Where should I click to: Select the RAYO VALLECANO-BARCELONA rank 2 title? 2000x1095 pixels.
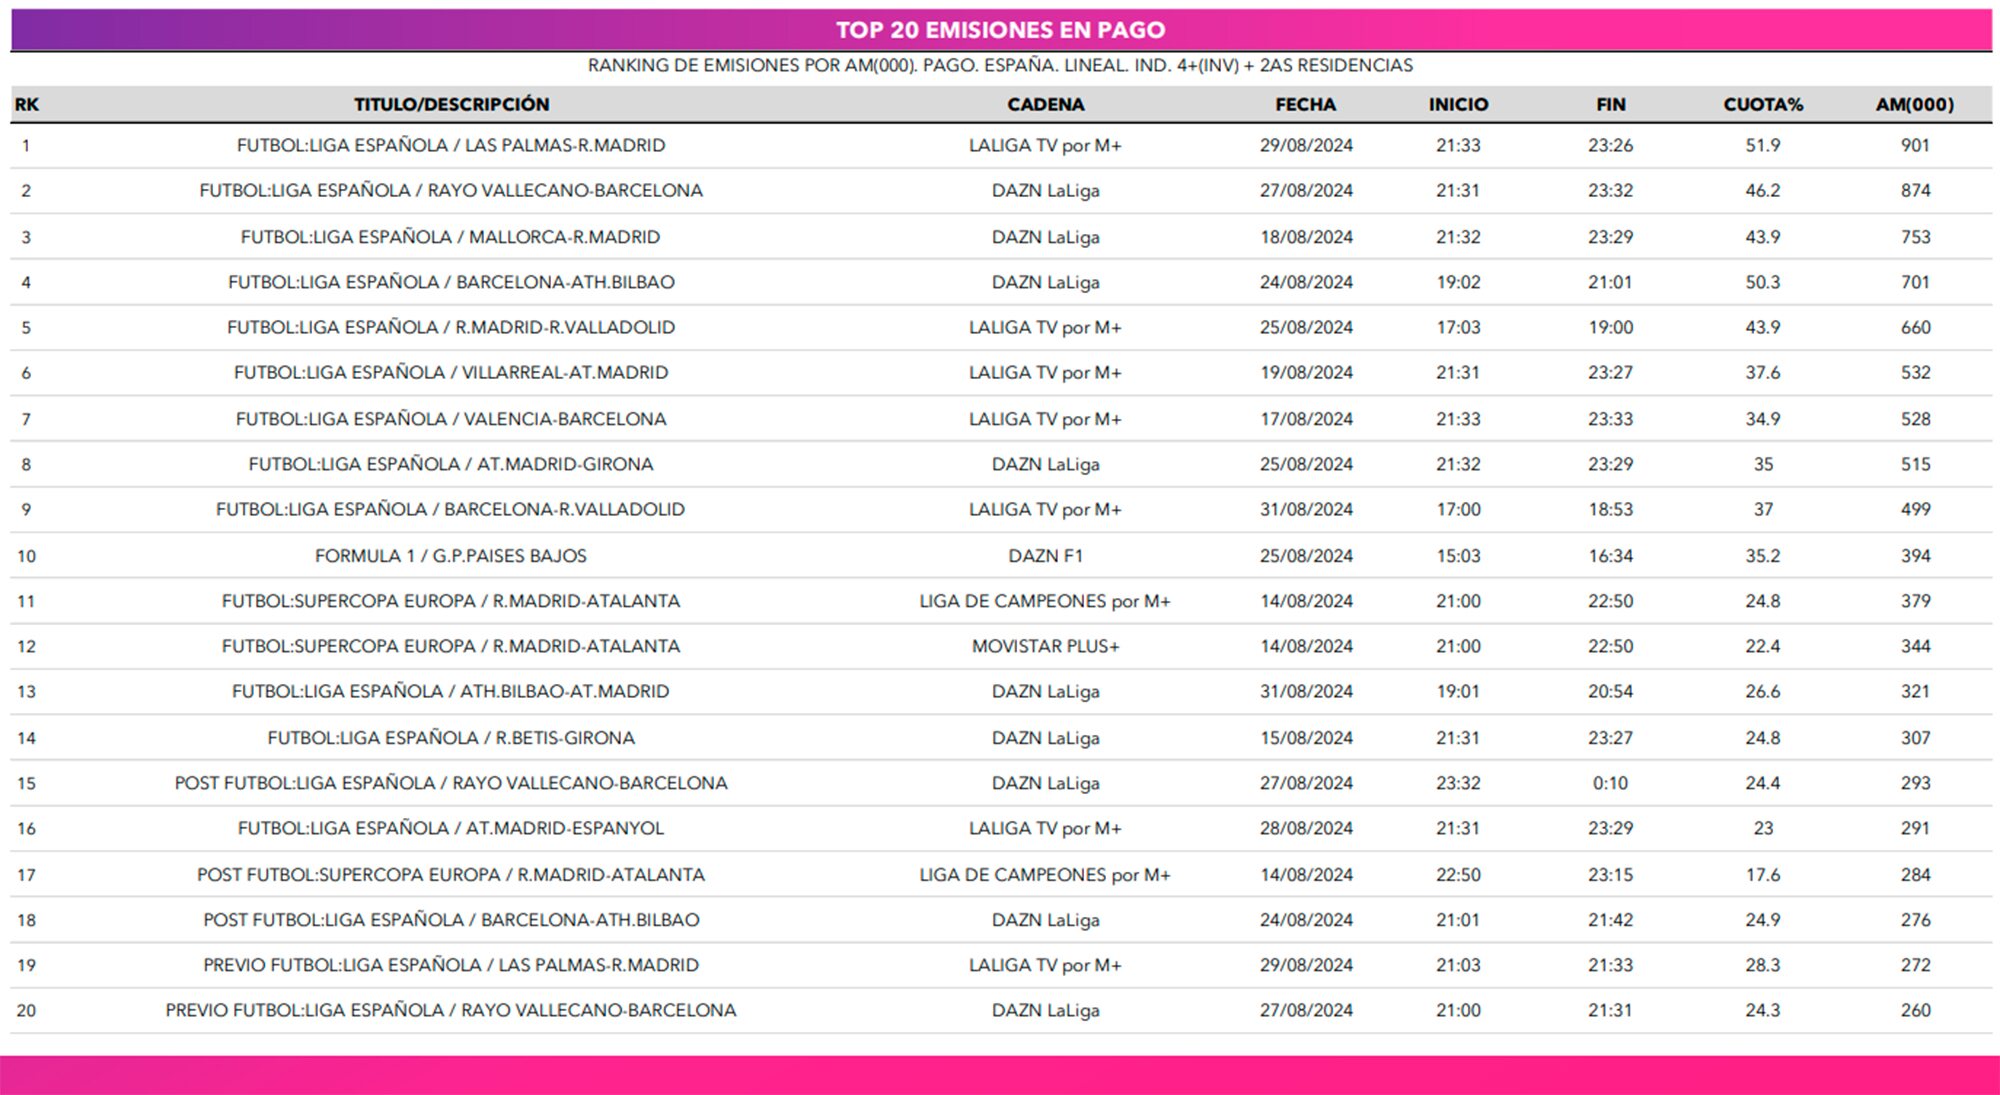[451, 190]
